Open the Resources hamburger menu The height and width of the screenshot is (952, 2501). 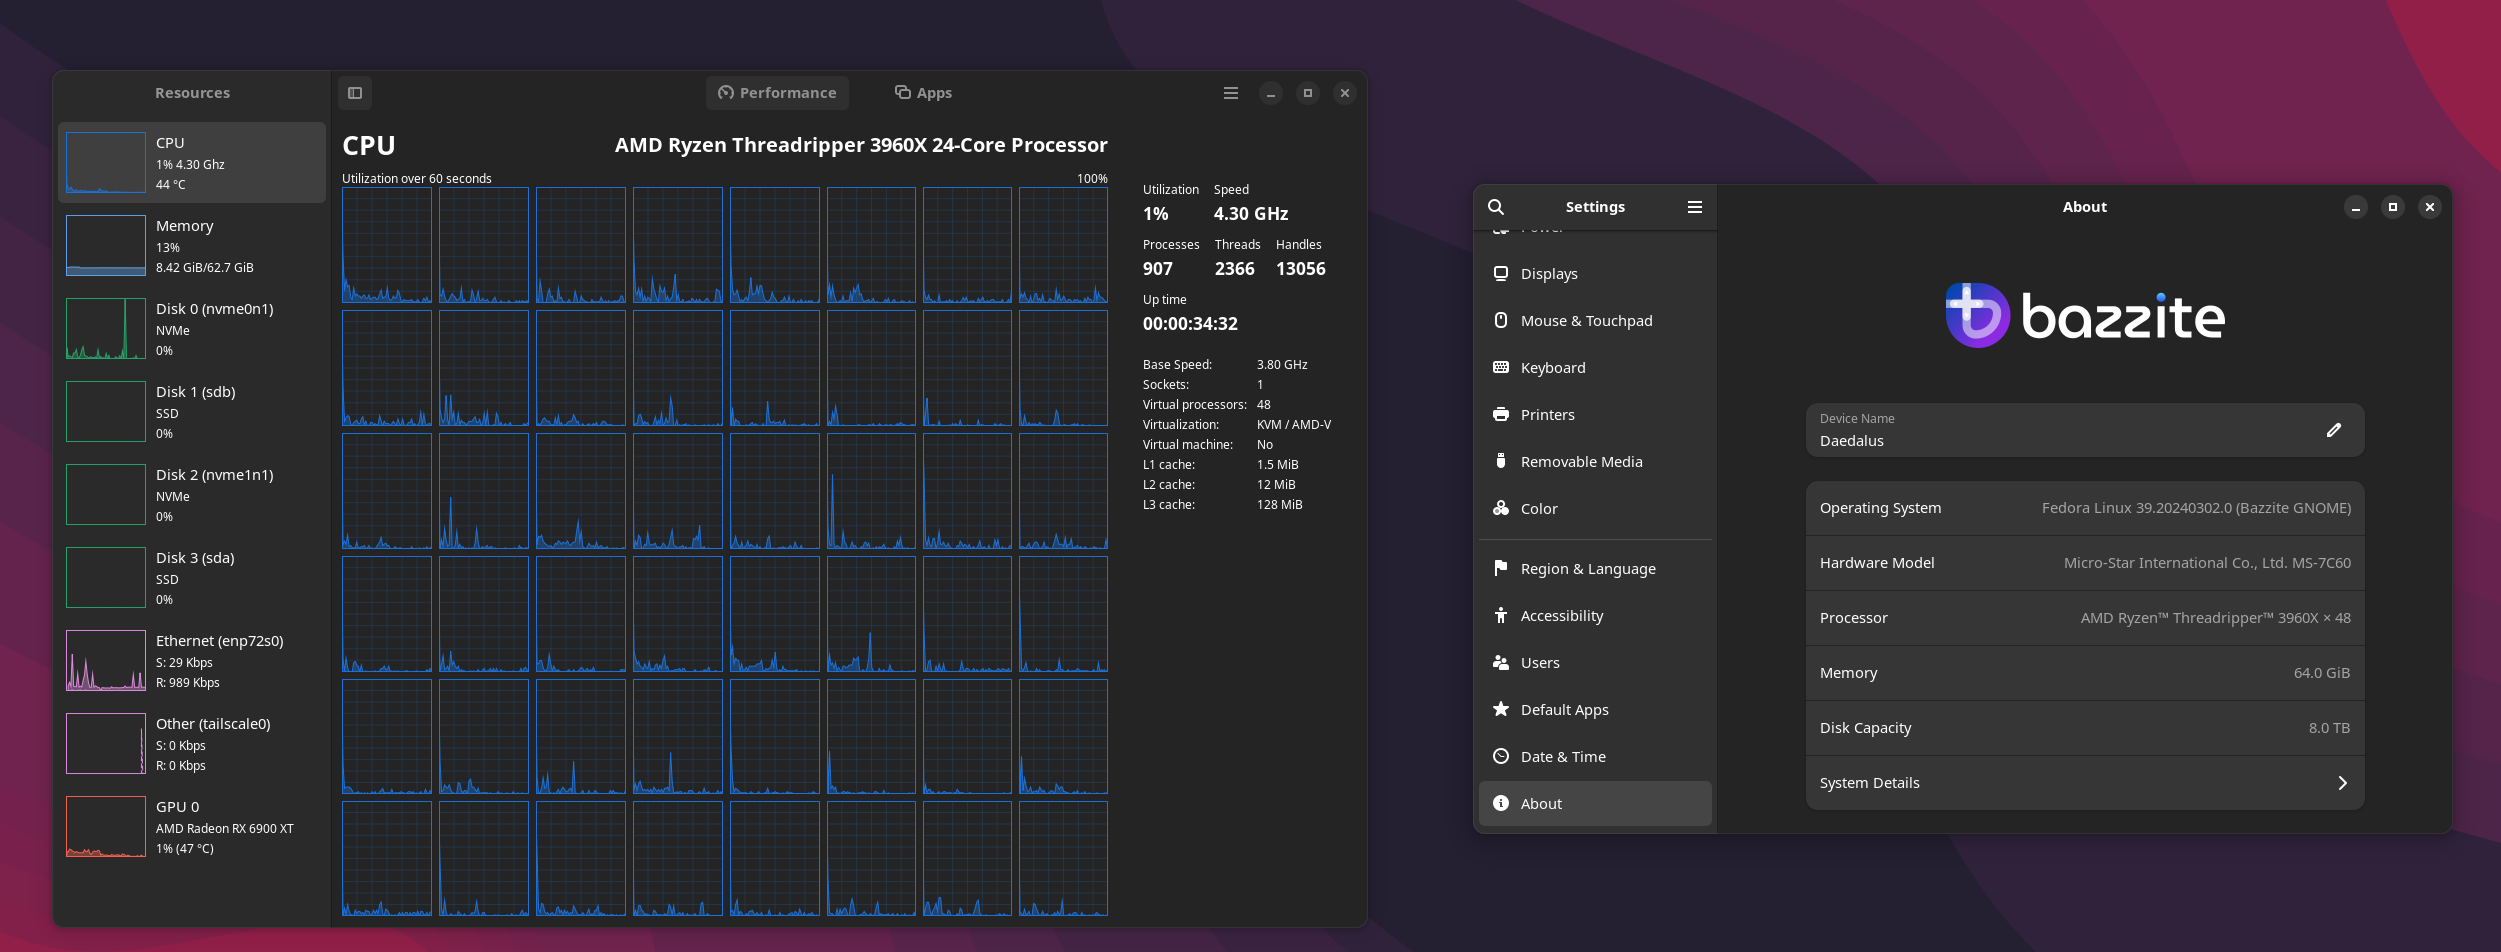1231,93
